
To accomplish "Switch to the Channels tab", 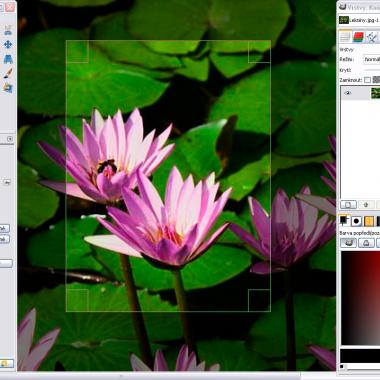I will point(358,37).
